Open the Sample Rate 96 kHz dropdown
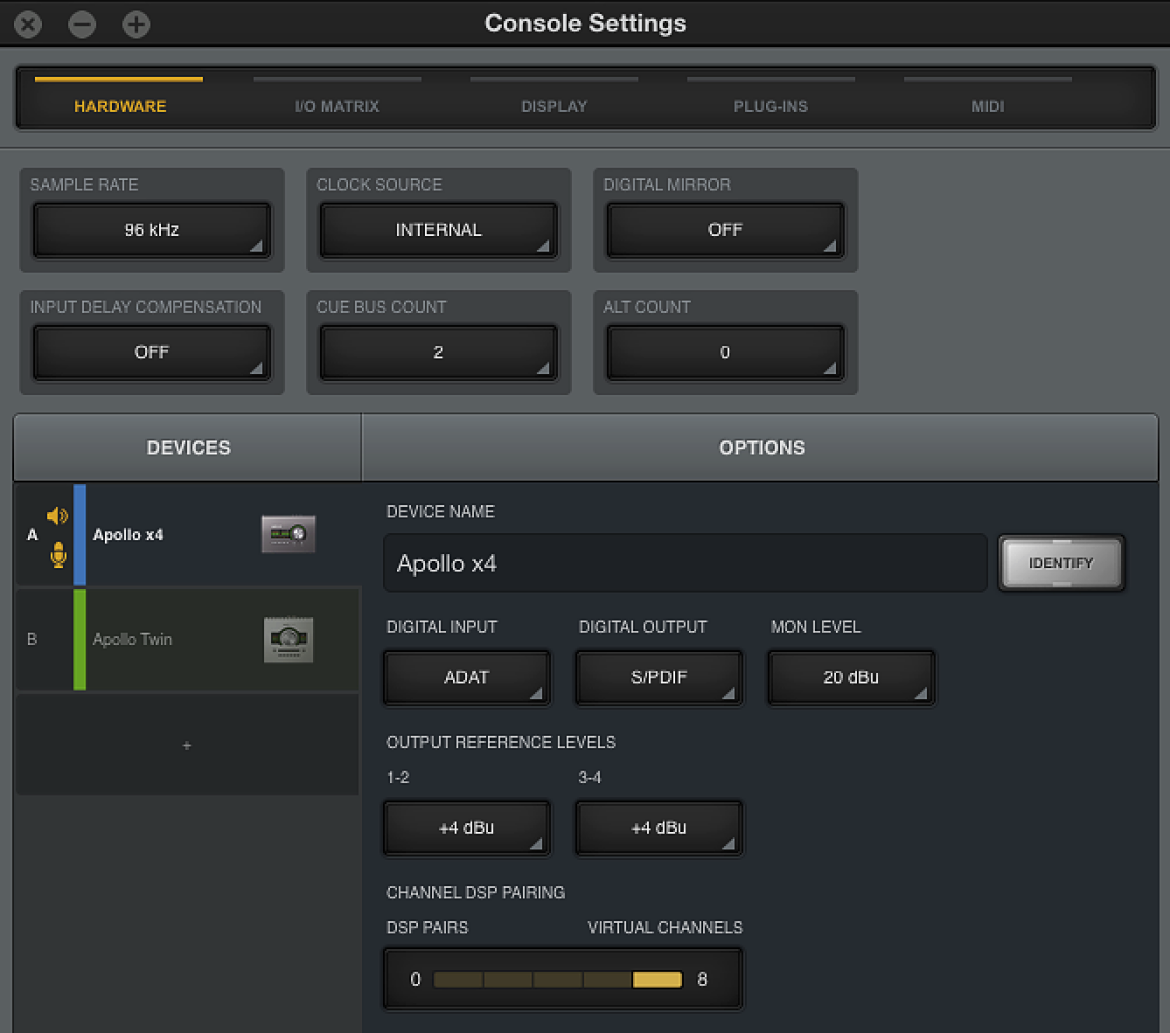This screenshot has height=1033, width=1170. [151, 230]
